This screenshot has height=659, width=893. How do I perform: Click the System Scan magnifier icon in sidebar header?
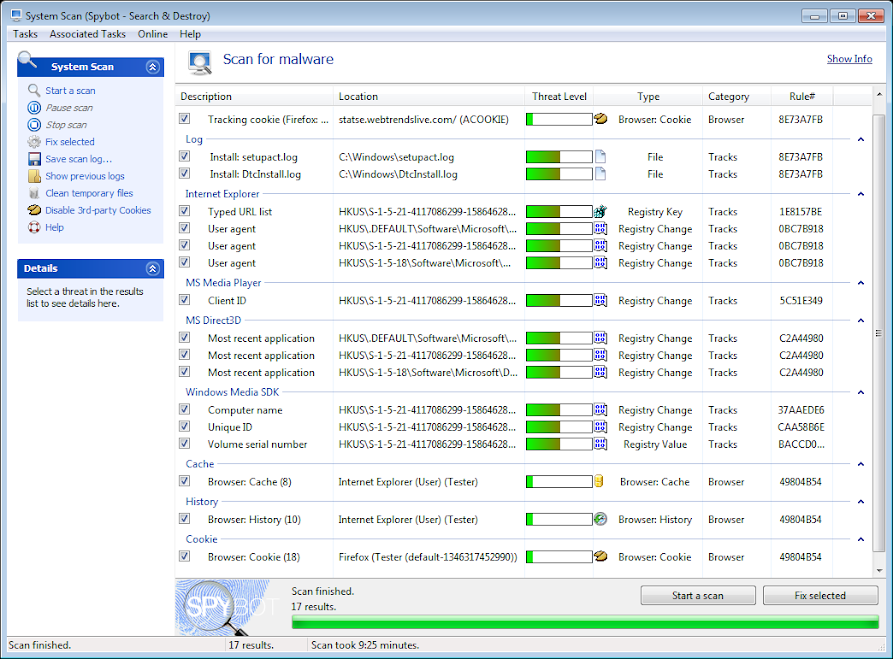point(27,60)
